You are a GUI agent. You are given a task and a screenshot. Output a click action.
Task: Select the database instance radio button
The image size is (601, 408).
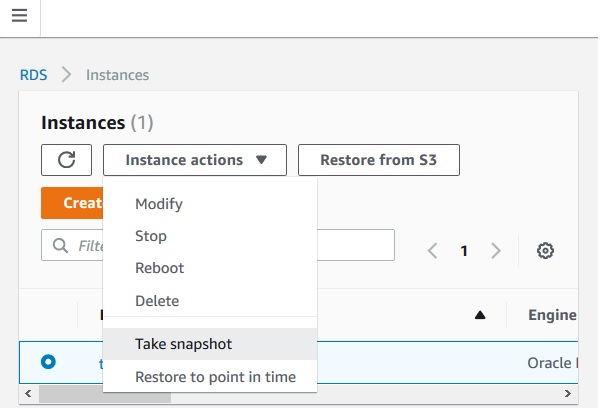[x=48, y=362]
